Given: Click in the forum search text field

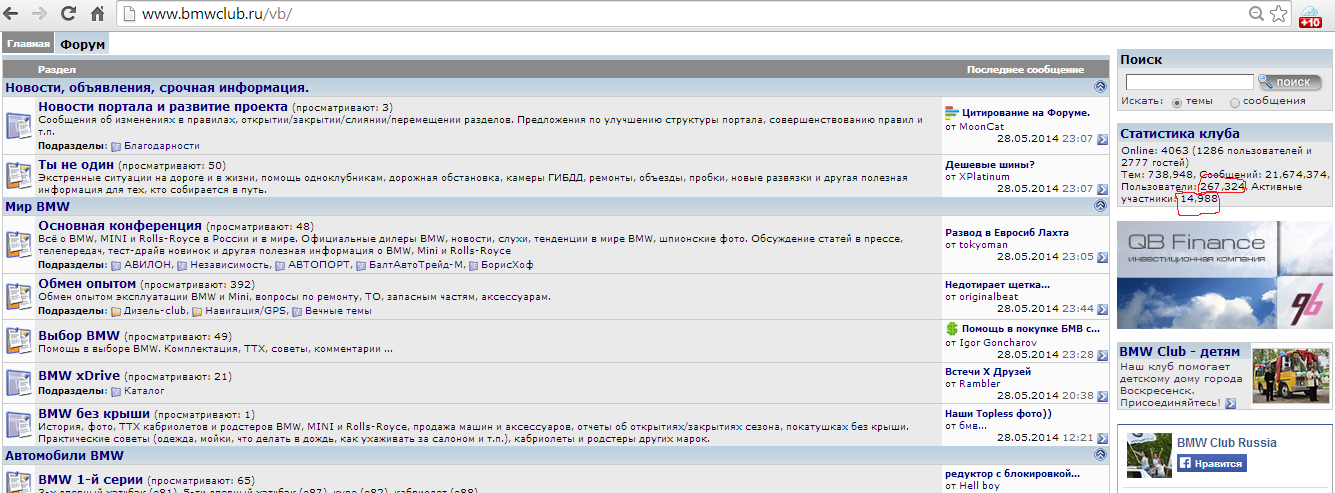Looking at the screenshot, I should point(1190,82).
